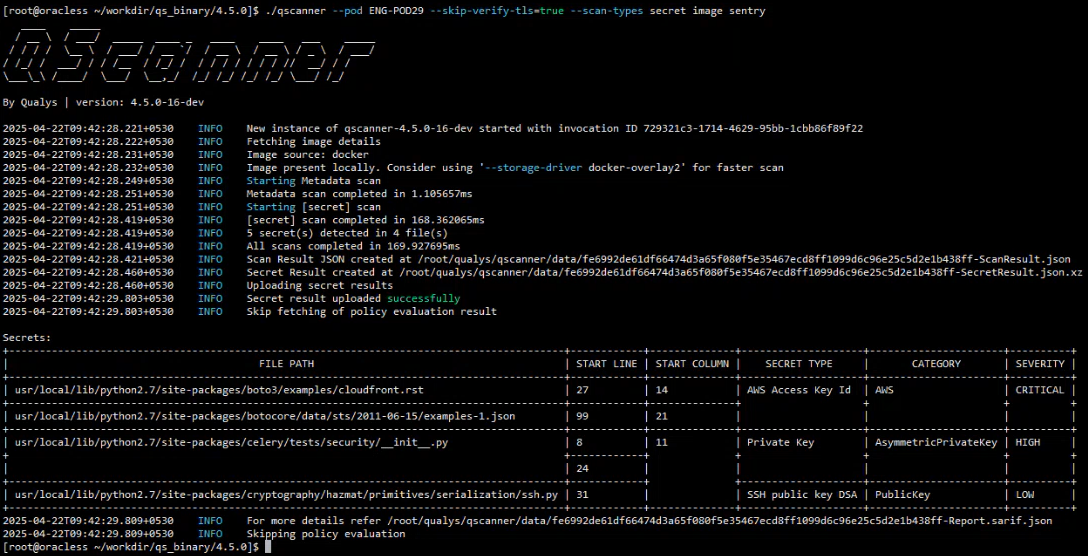The image size is (1088, 556).
Task: Click the SSH public key DSA cell
Action: tap(801, 495)
